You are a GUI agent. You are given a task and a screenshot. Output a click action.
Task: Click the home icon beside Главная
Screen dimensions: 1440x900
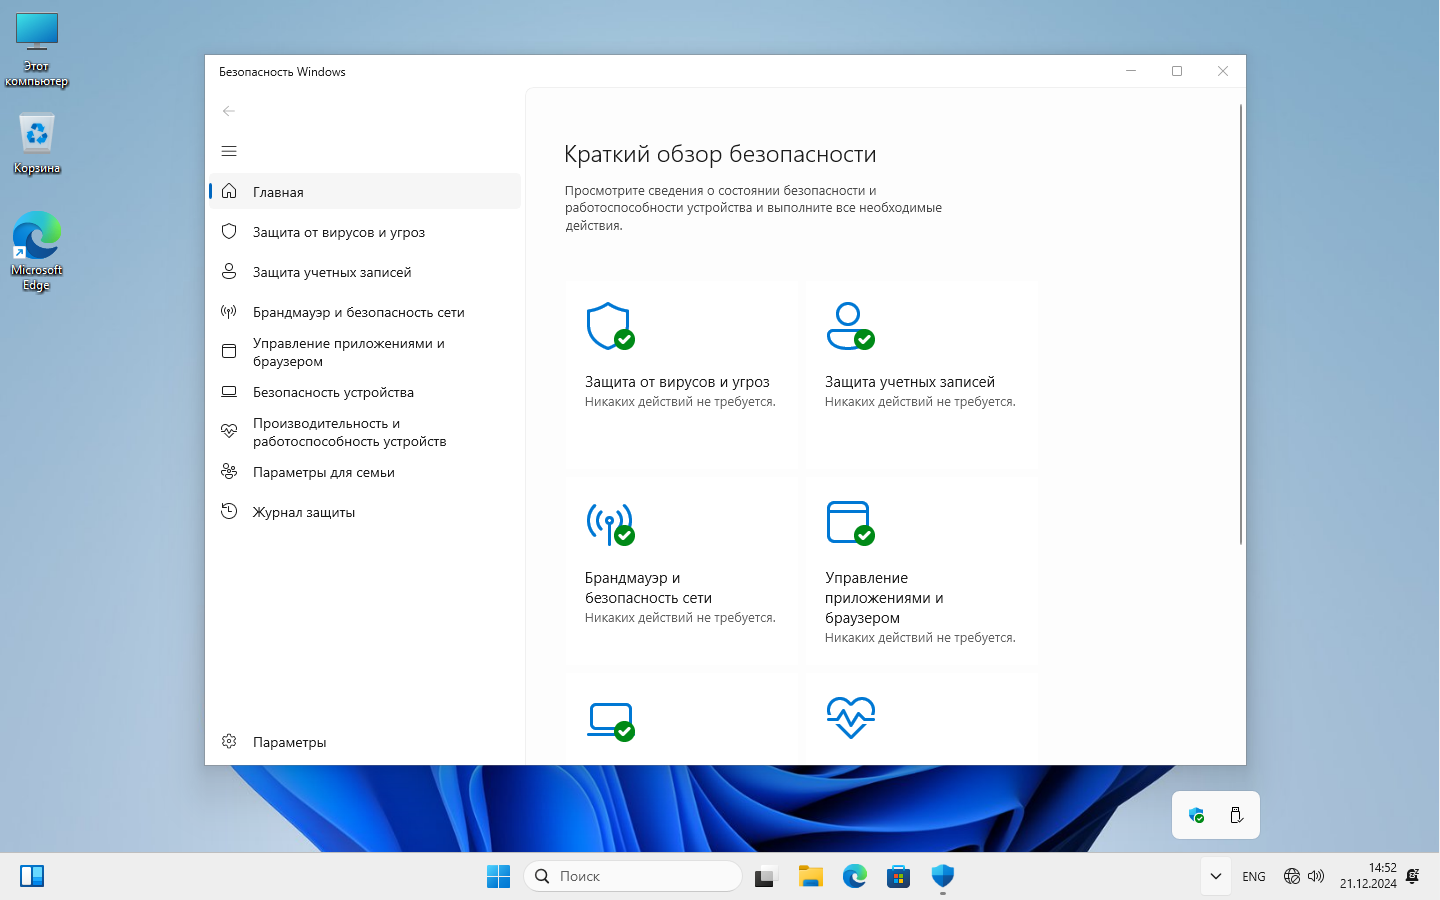click(x=229, y=191)
